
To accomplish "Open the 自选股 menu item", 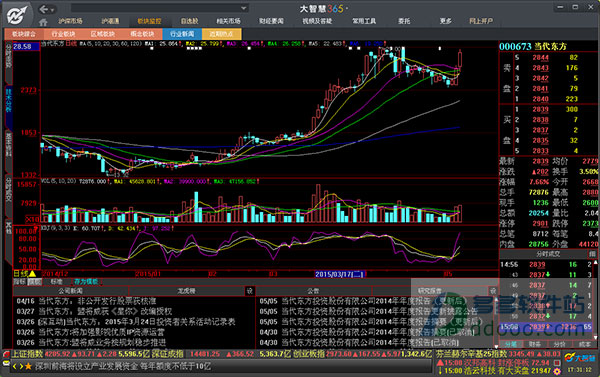I will point(189,21).
